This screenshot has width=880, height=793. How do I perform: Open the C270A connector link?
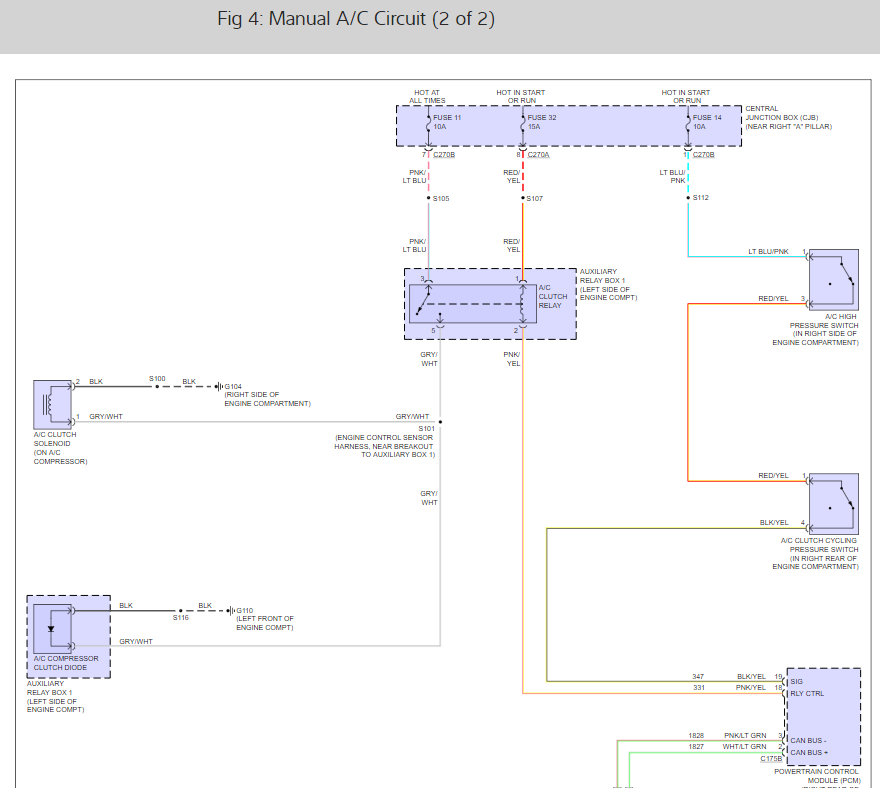pos(538,154)
